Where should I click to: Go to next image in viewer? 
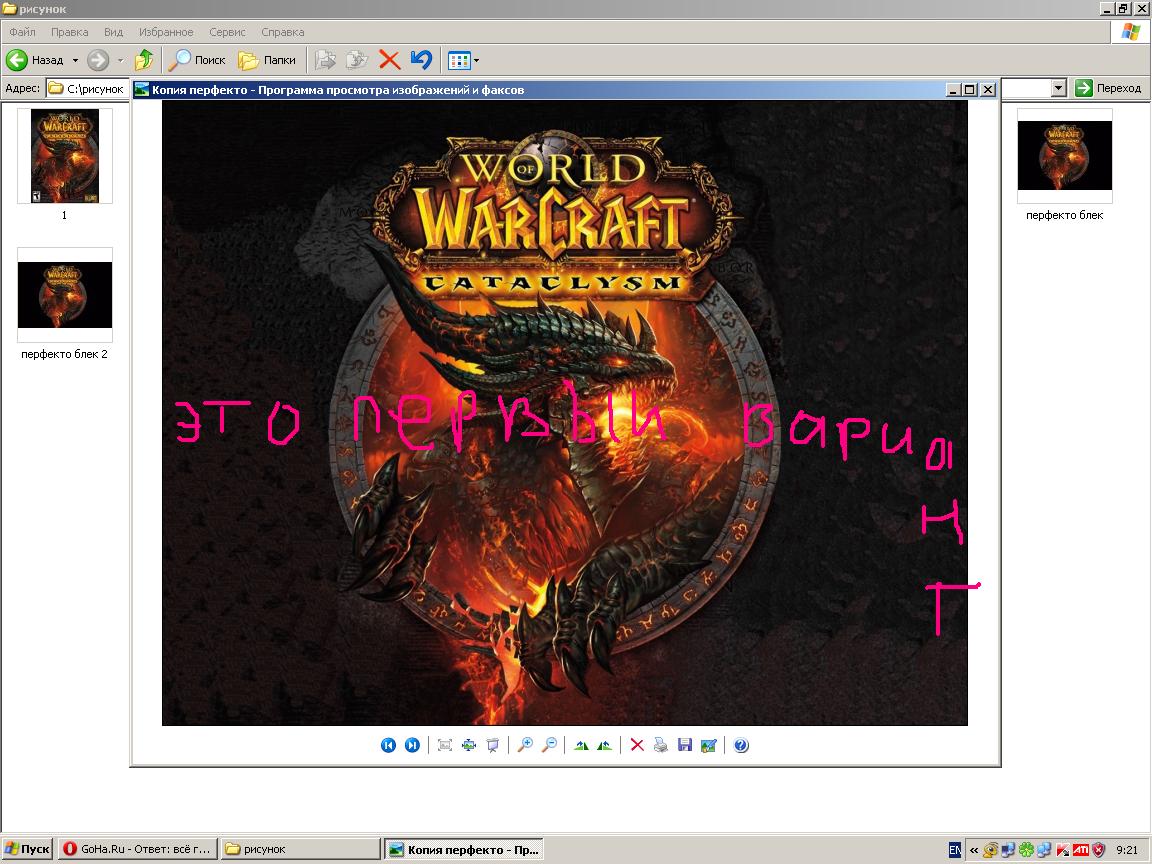pyautogui.click(x=412, y=745)
